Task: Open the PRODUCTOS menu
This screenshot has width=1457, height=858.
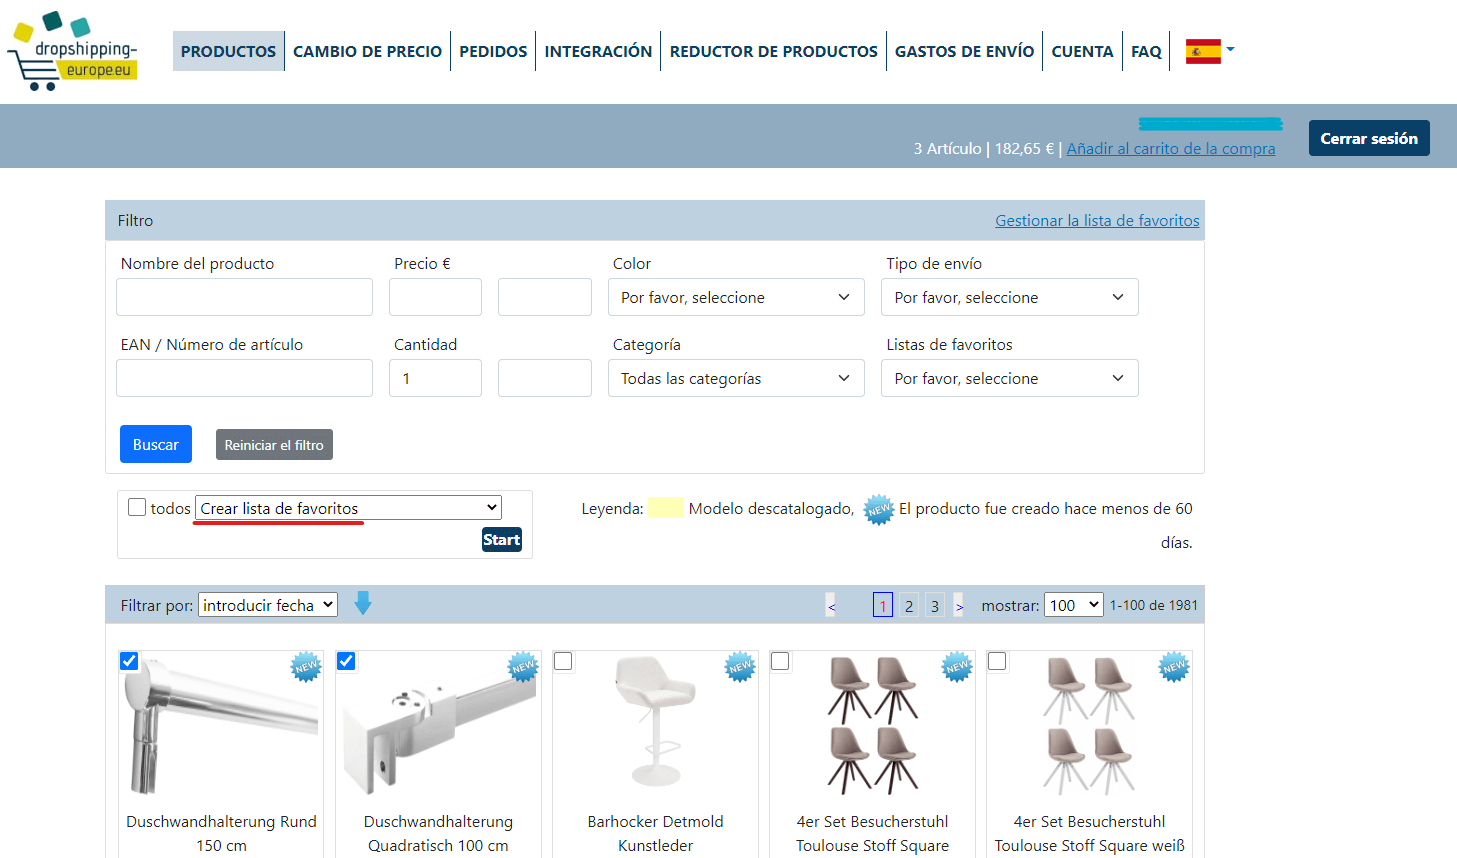Action: pyautogui.click(x=228, y=51)
